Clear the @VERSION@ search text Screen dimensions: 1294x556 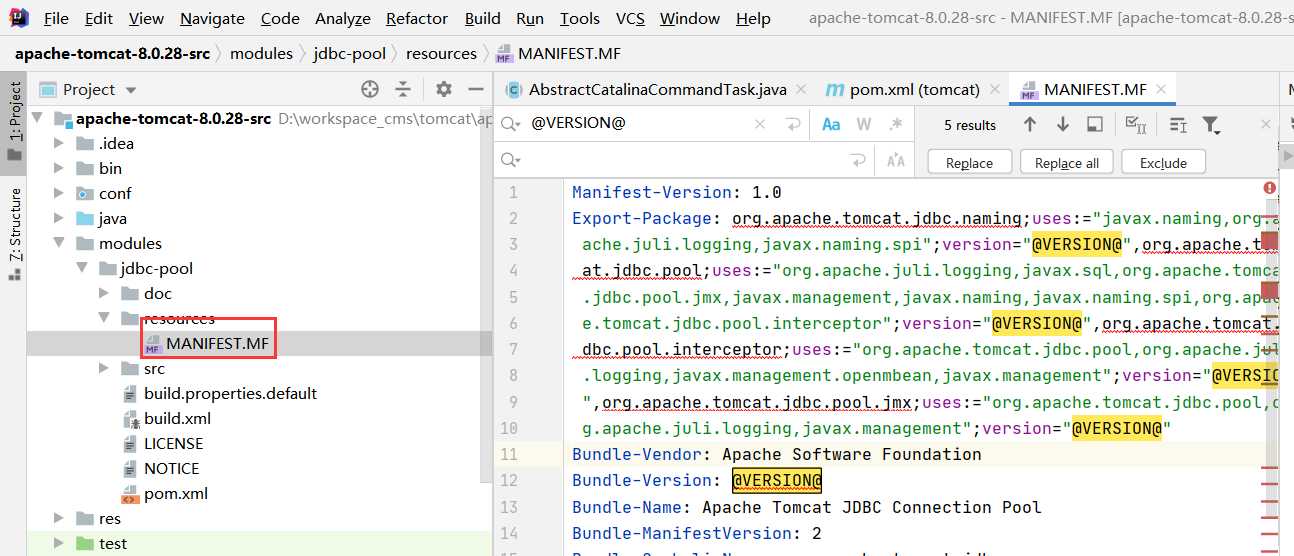tap(760, 125)
